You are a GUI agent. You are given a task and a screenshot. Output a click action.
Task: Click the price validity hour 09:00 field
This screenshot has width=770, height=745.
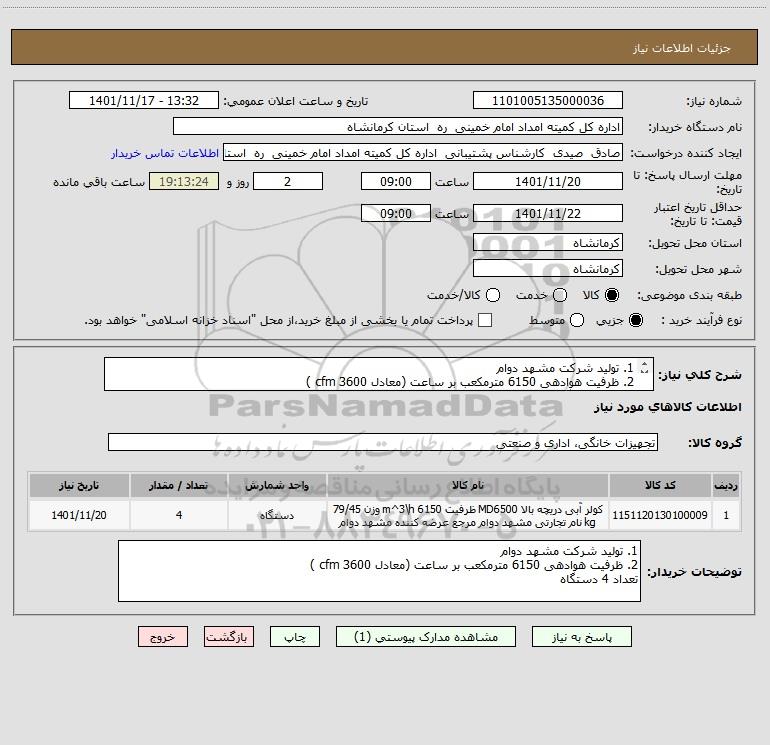396,213
